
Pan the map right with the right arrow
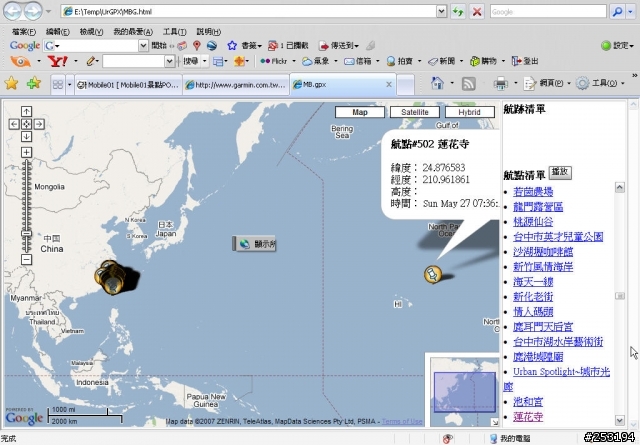click(39, 124)
